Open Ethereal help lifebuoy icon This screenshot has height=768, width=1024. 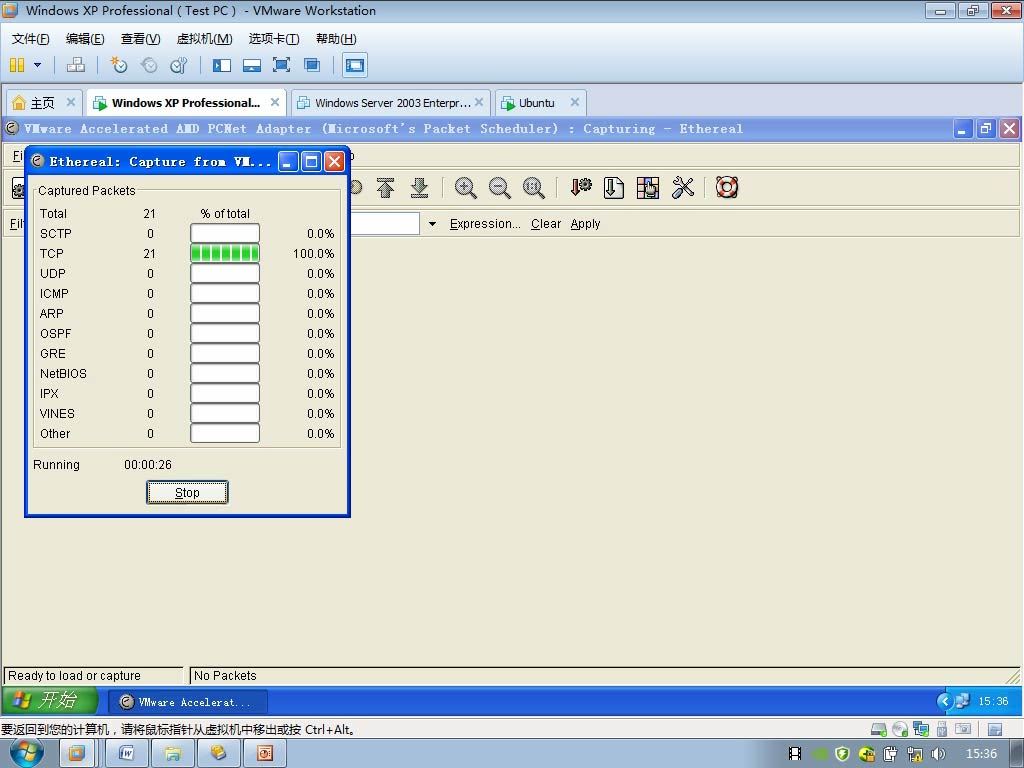pyautogui.click(x=727, y=188)
